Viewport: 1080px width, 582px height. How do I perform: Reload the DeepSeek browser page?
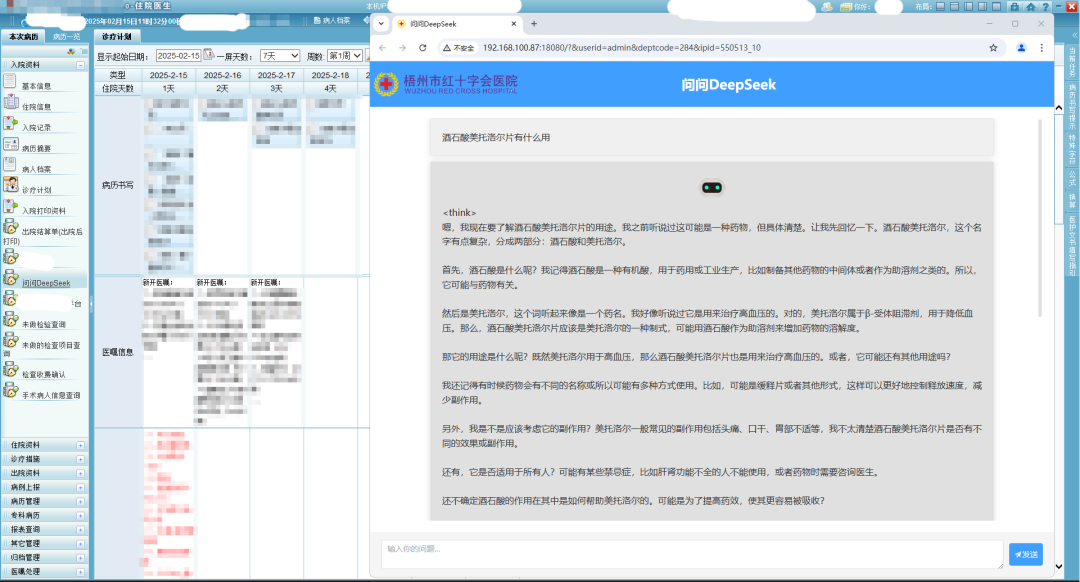pos(423,48)
